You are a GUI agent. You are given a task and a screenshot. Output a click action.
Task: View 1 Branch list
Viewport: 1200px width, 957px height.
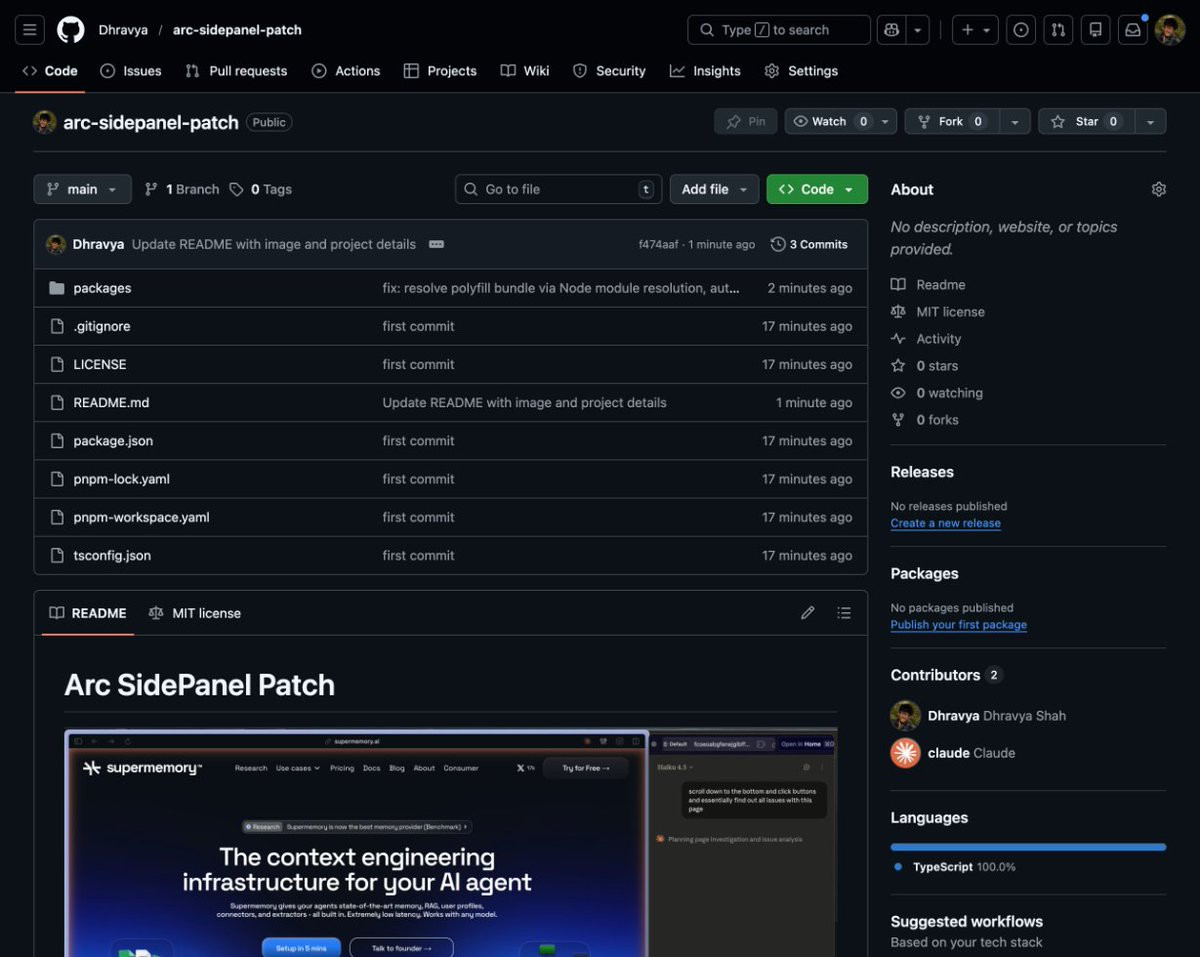coord(182,189)
